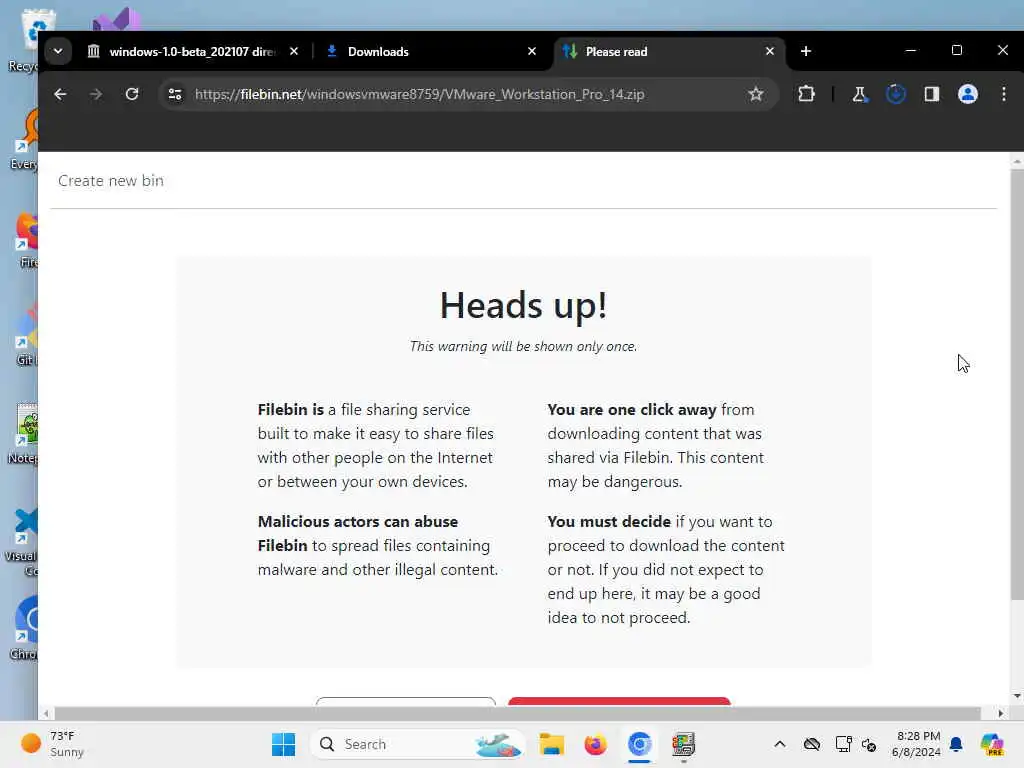Click the bold 'You are one click away' text
Viewport: 1024px width, 768px height.
tap(632, 409)
